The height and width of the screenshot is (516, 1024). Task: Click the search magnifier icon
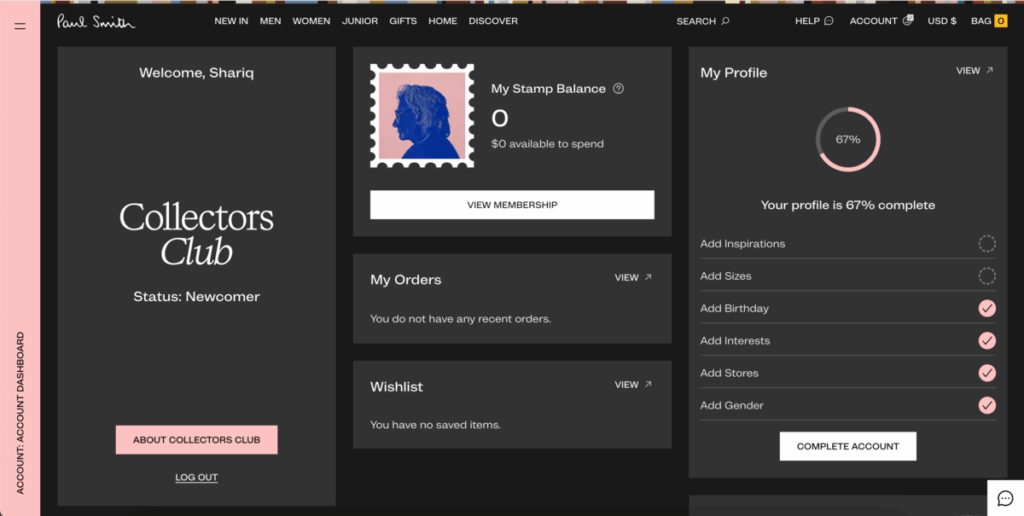click(x=726, y=21)
